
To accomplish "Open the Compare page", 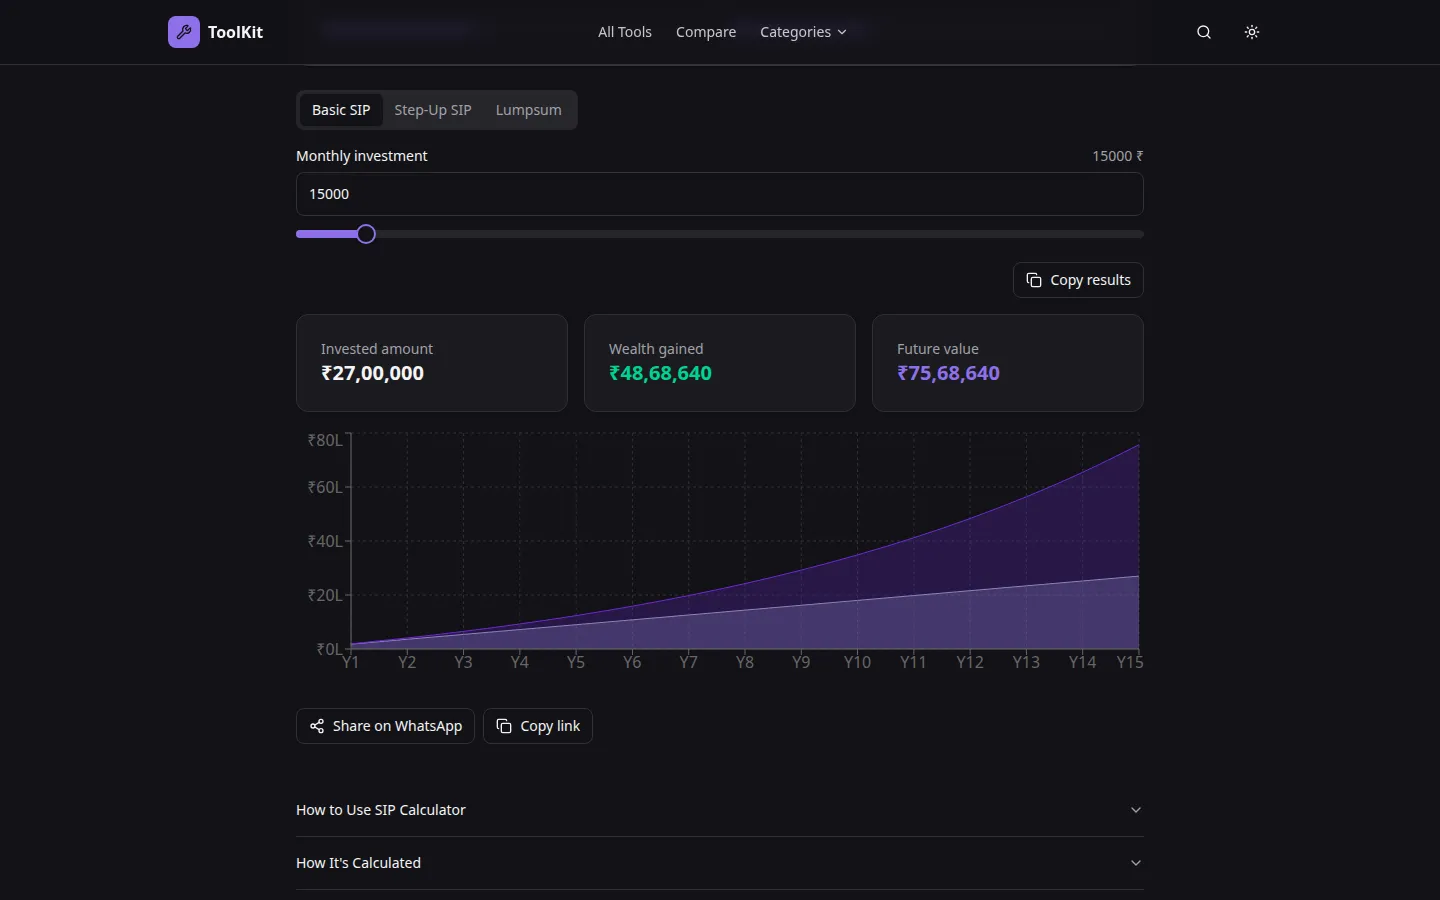I will 706,32.
